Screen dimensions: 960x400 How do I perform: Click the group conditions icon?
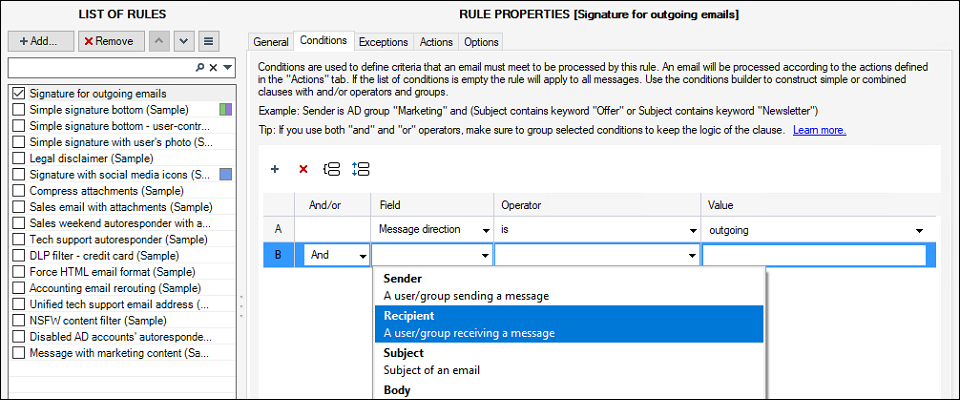(331, 169)
